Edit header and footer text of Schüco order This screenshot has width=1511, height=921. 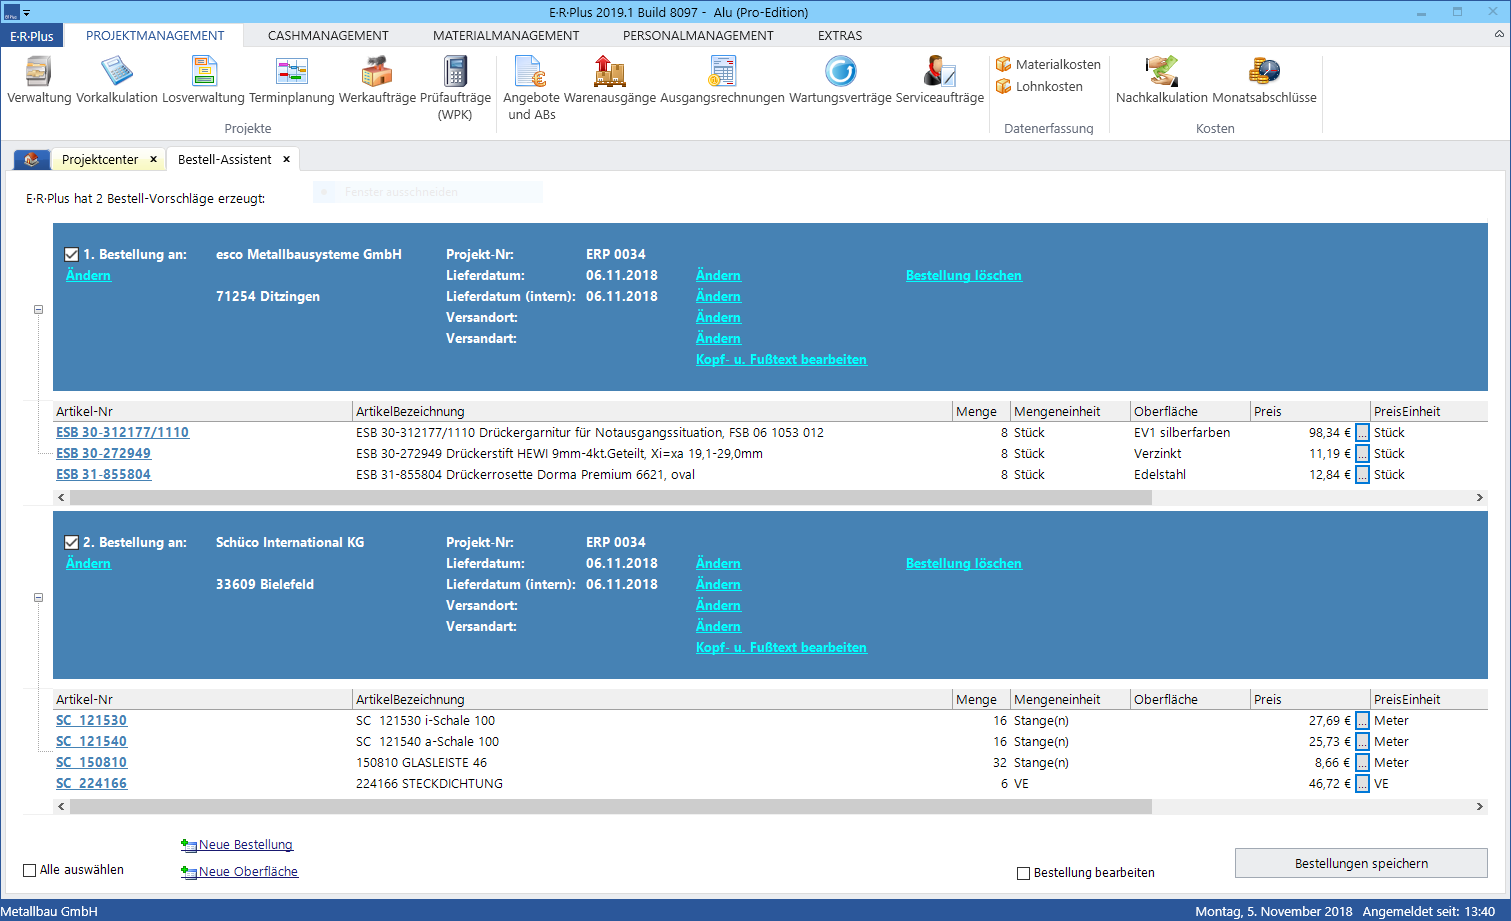[781, 647]
